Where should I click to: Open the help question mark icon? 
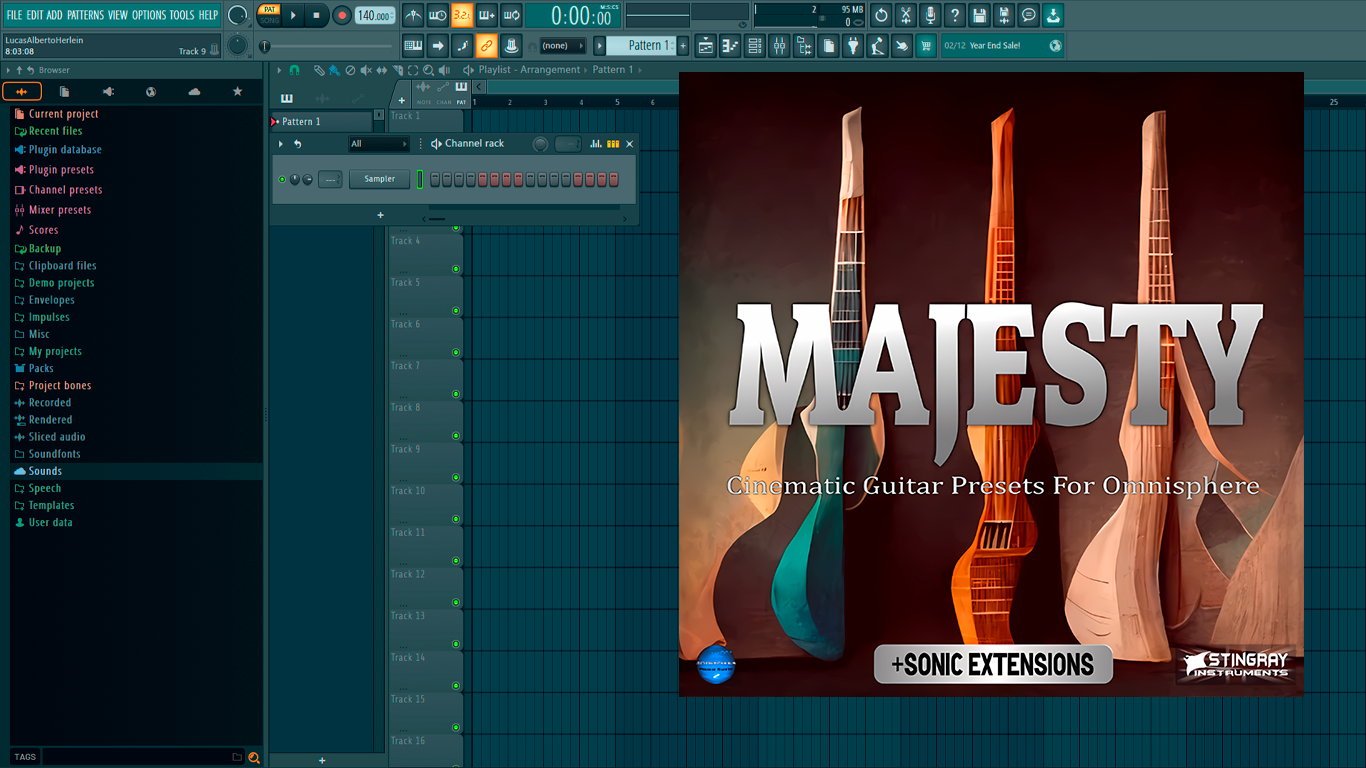click(955, 15)
